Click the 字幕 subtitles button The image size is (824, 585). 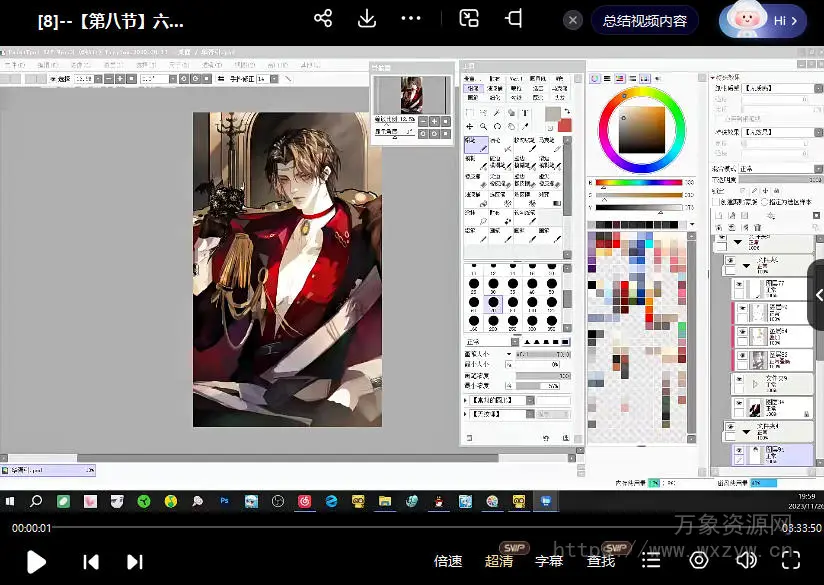[x=549, y=561]
